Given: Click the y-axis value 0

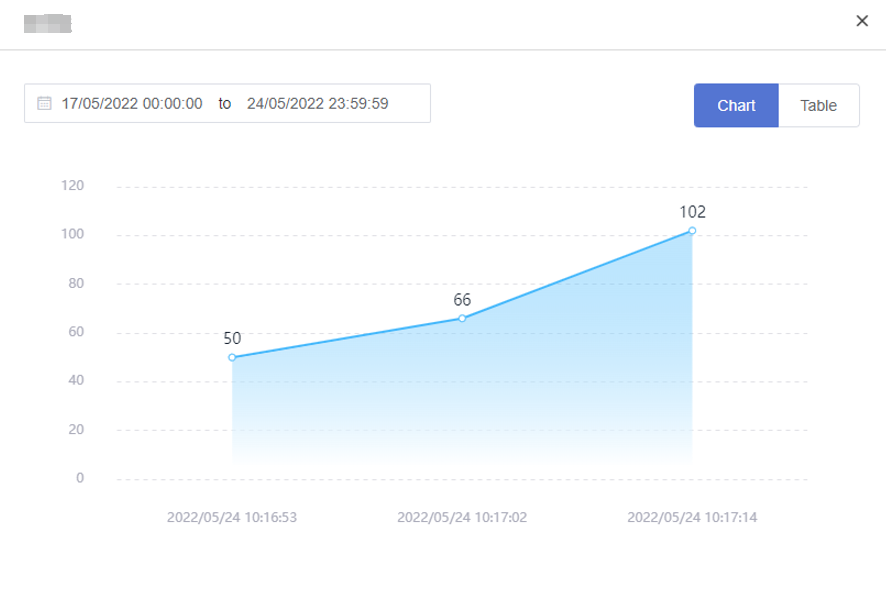Looking at the screenshot, I should (x=80, y=478).
